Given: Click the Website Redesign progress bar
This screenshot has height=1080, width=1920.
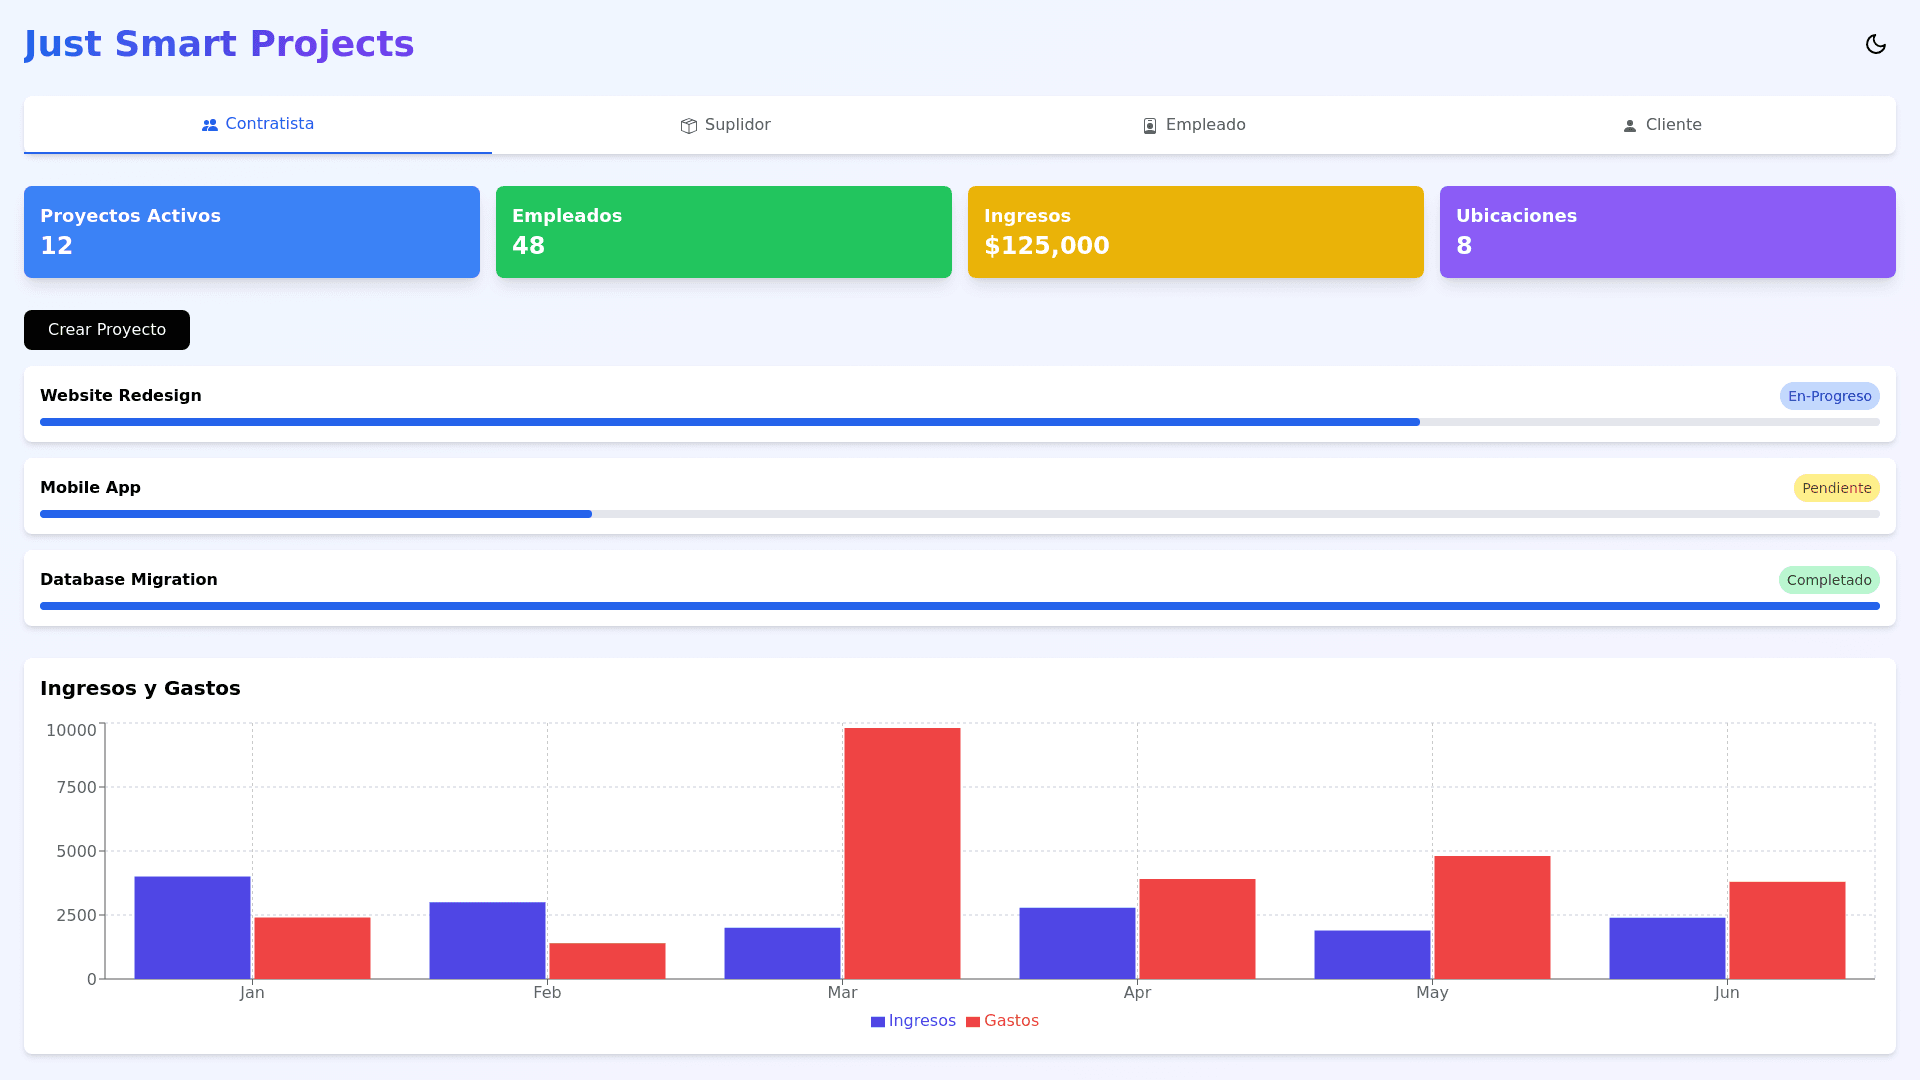Looking at the screenshot, I should point(730,422).
